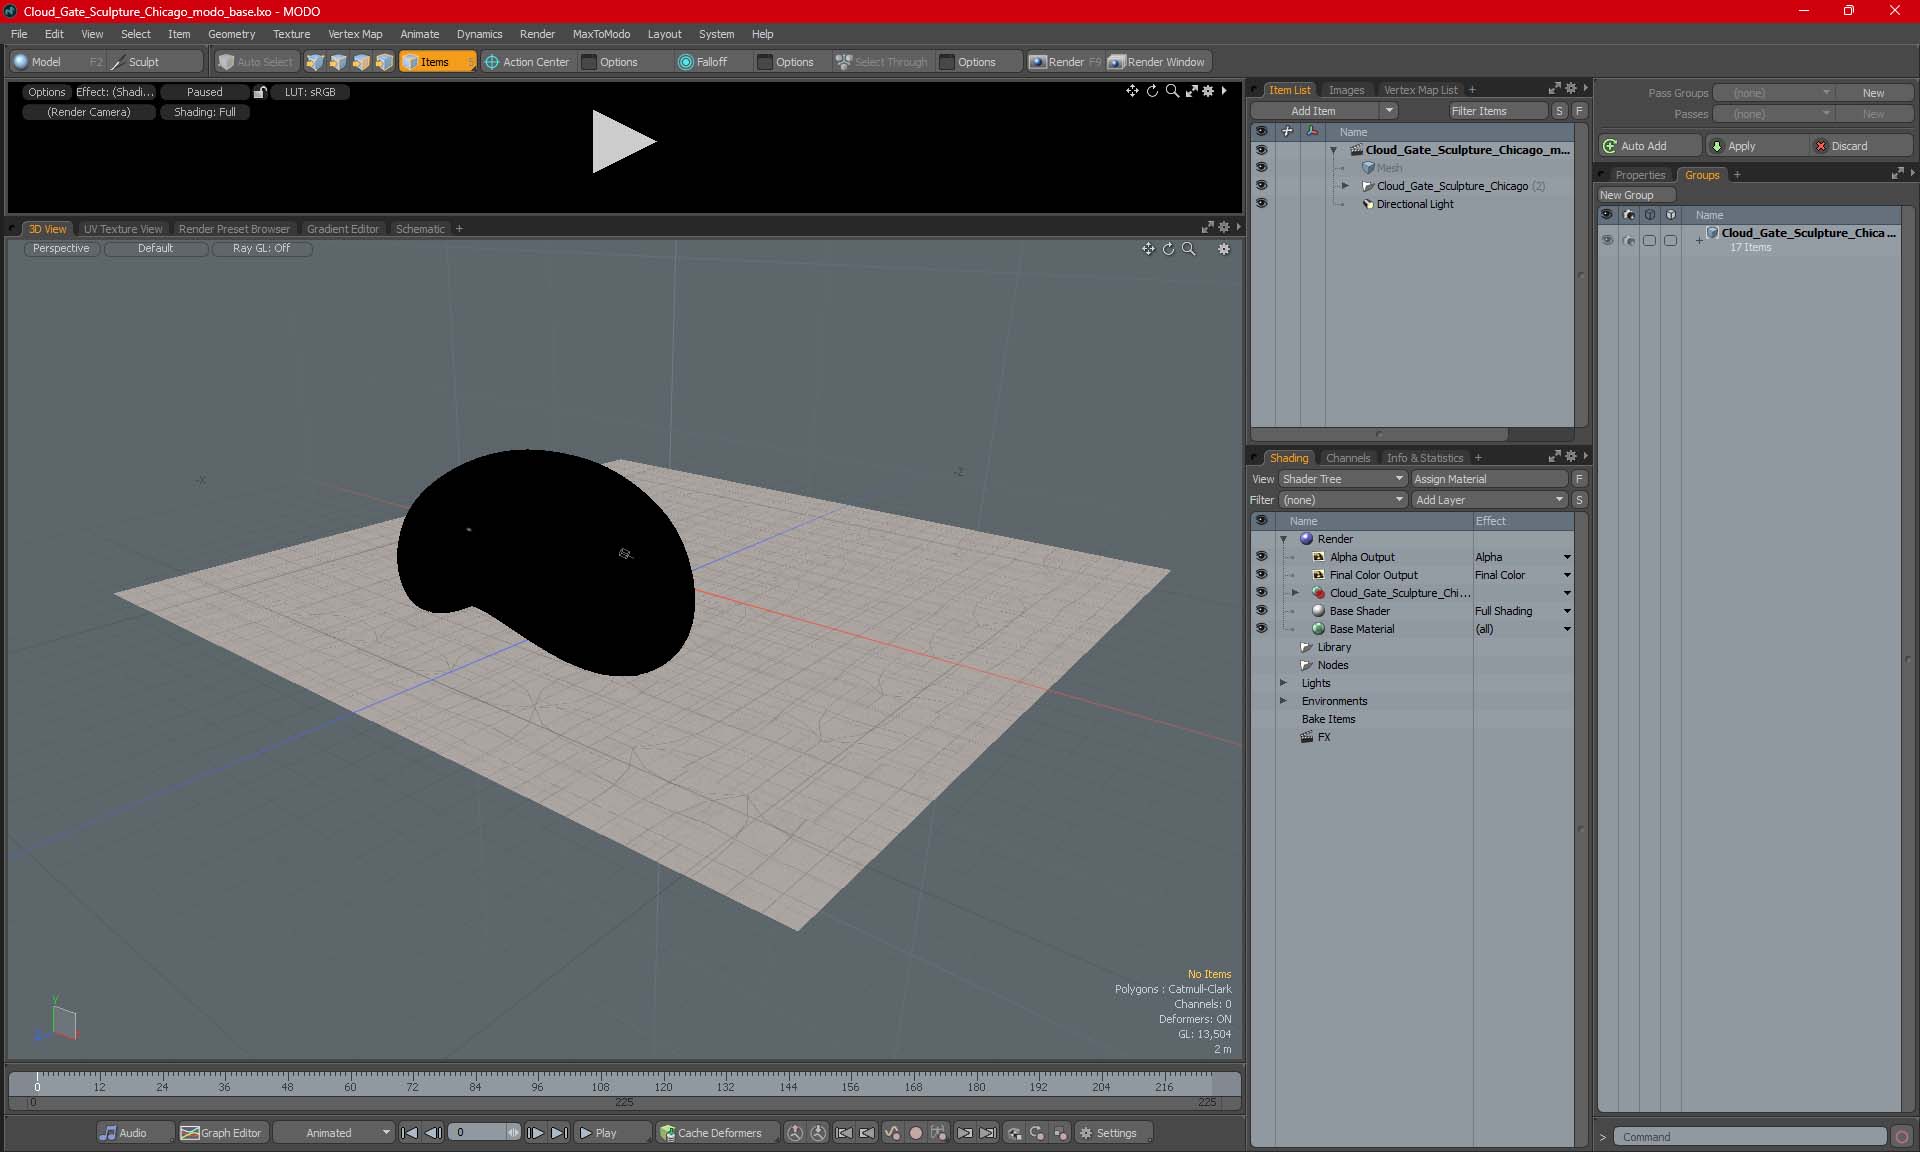Click render preview zoom magnifier icon
Image resolution: width=1920 pixels, height=1152 pixels.
[x=1172, y=91]
